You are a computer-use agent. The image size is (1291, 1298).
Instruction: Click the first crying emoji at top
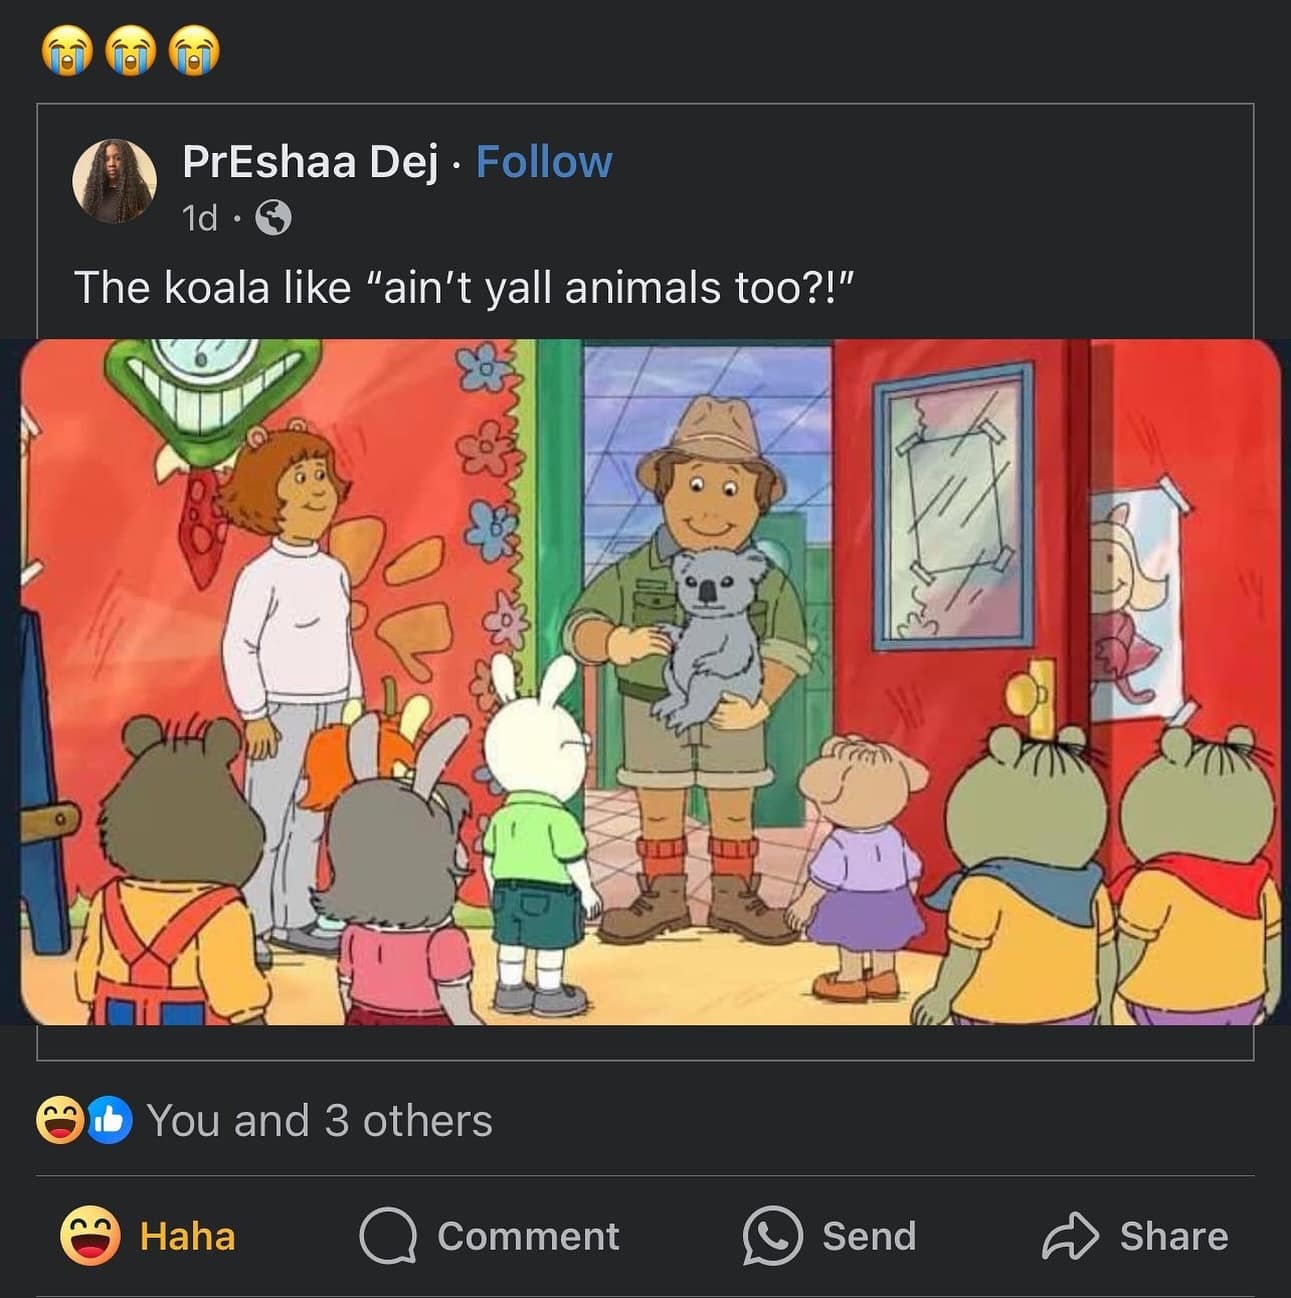click(x=66, y=52)
